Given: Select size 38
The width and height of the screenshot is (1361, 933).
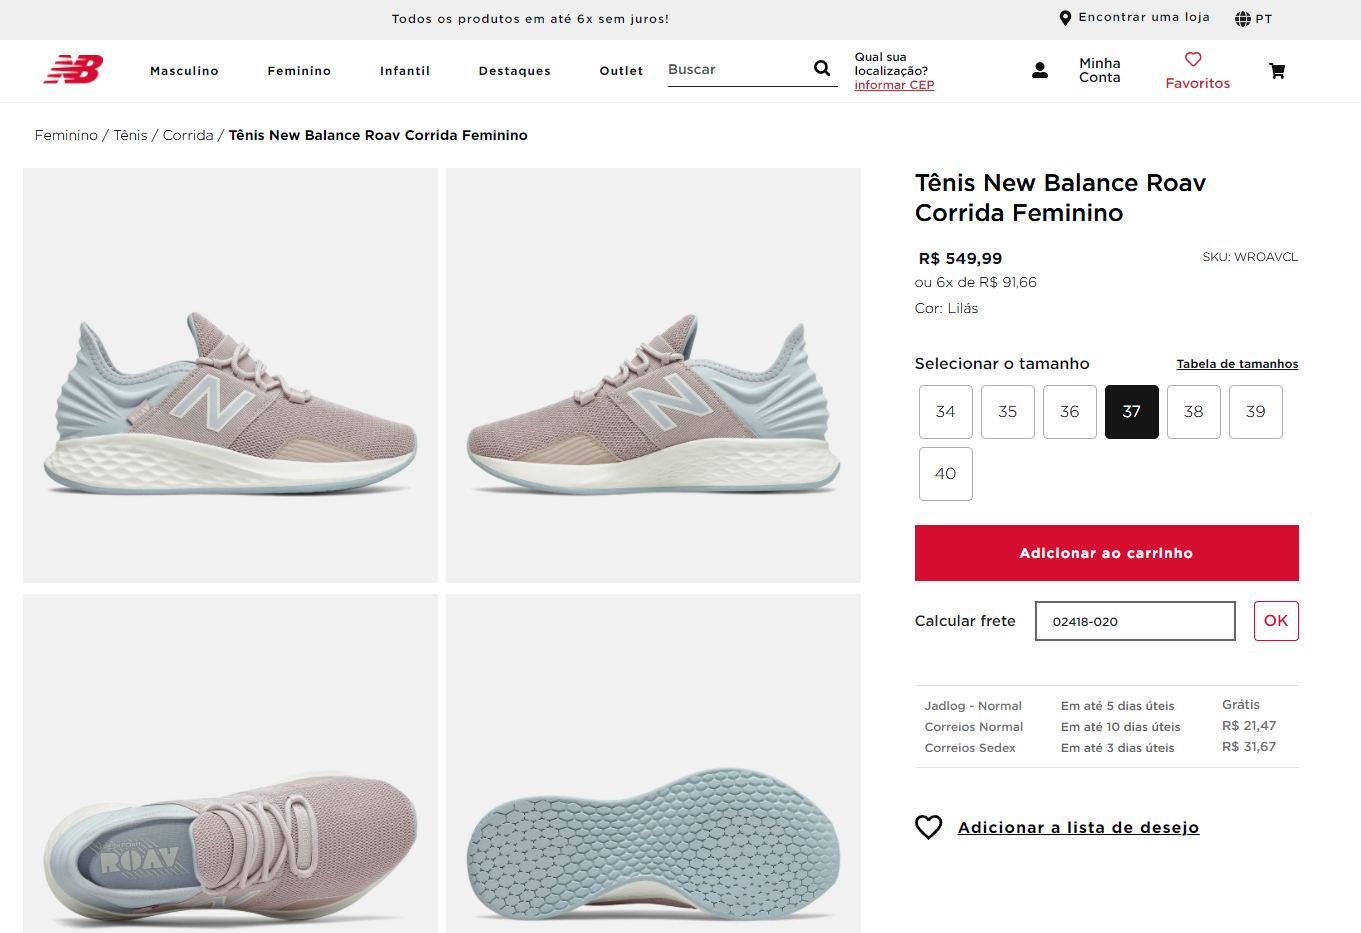Looking at the screenshot, I should click(x=1193, y=412).
